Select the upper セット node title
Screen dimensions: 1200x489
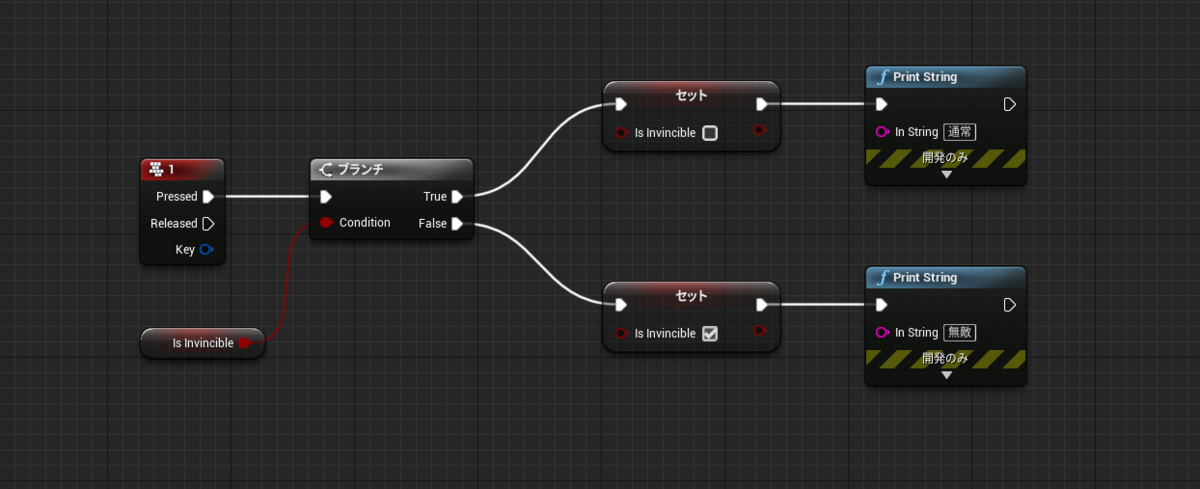point(692,95)
